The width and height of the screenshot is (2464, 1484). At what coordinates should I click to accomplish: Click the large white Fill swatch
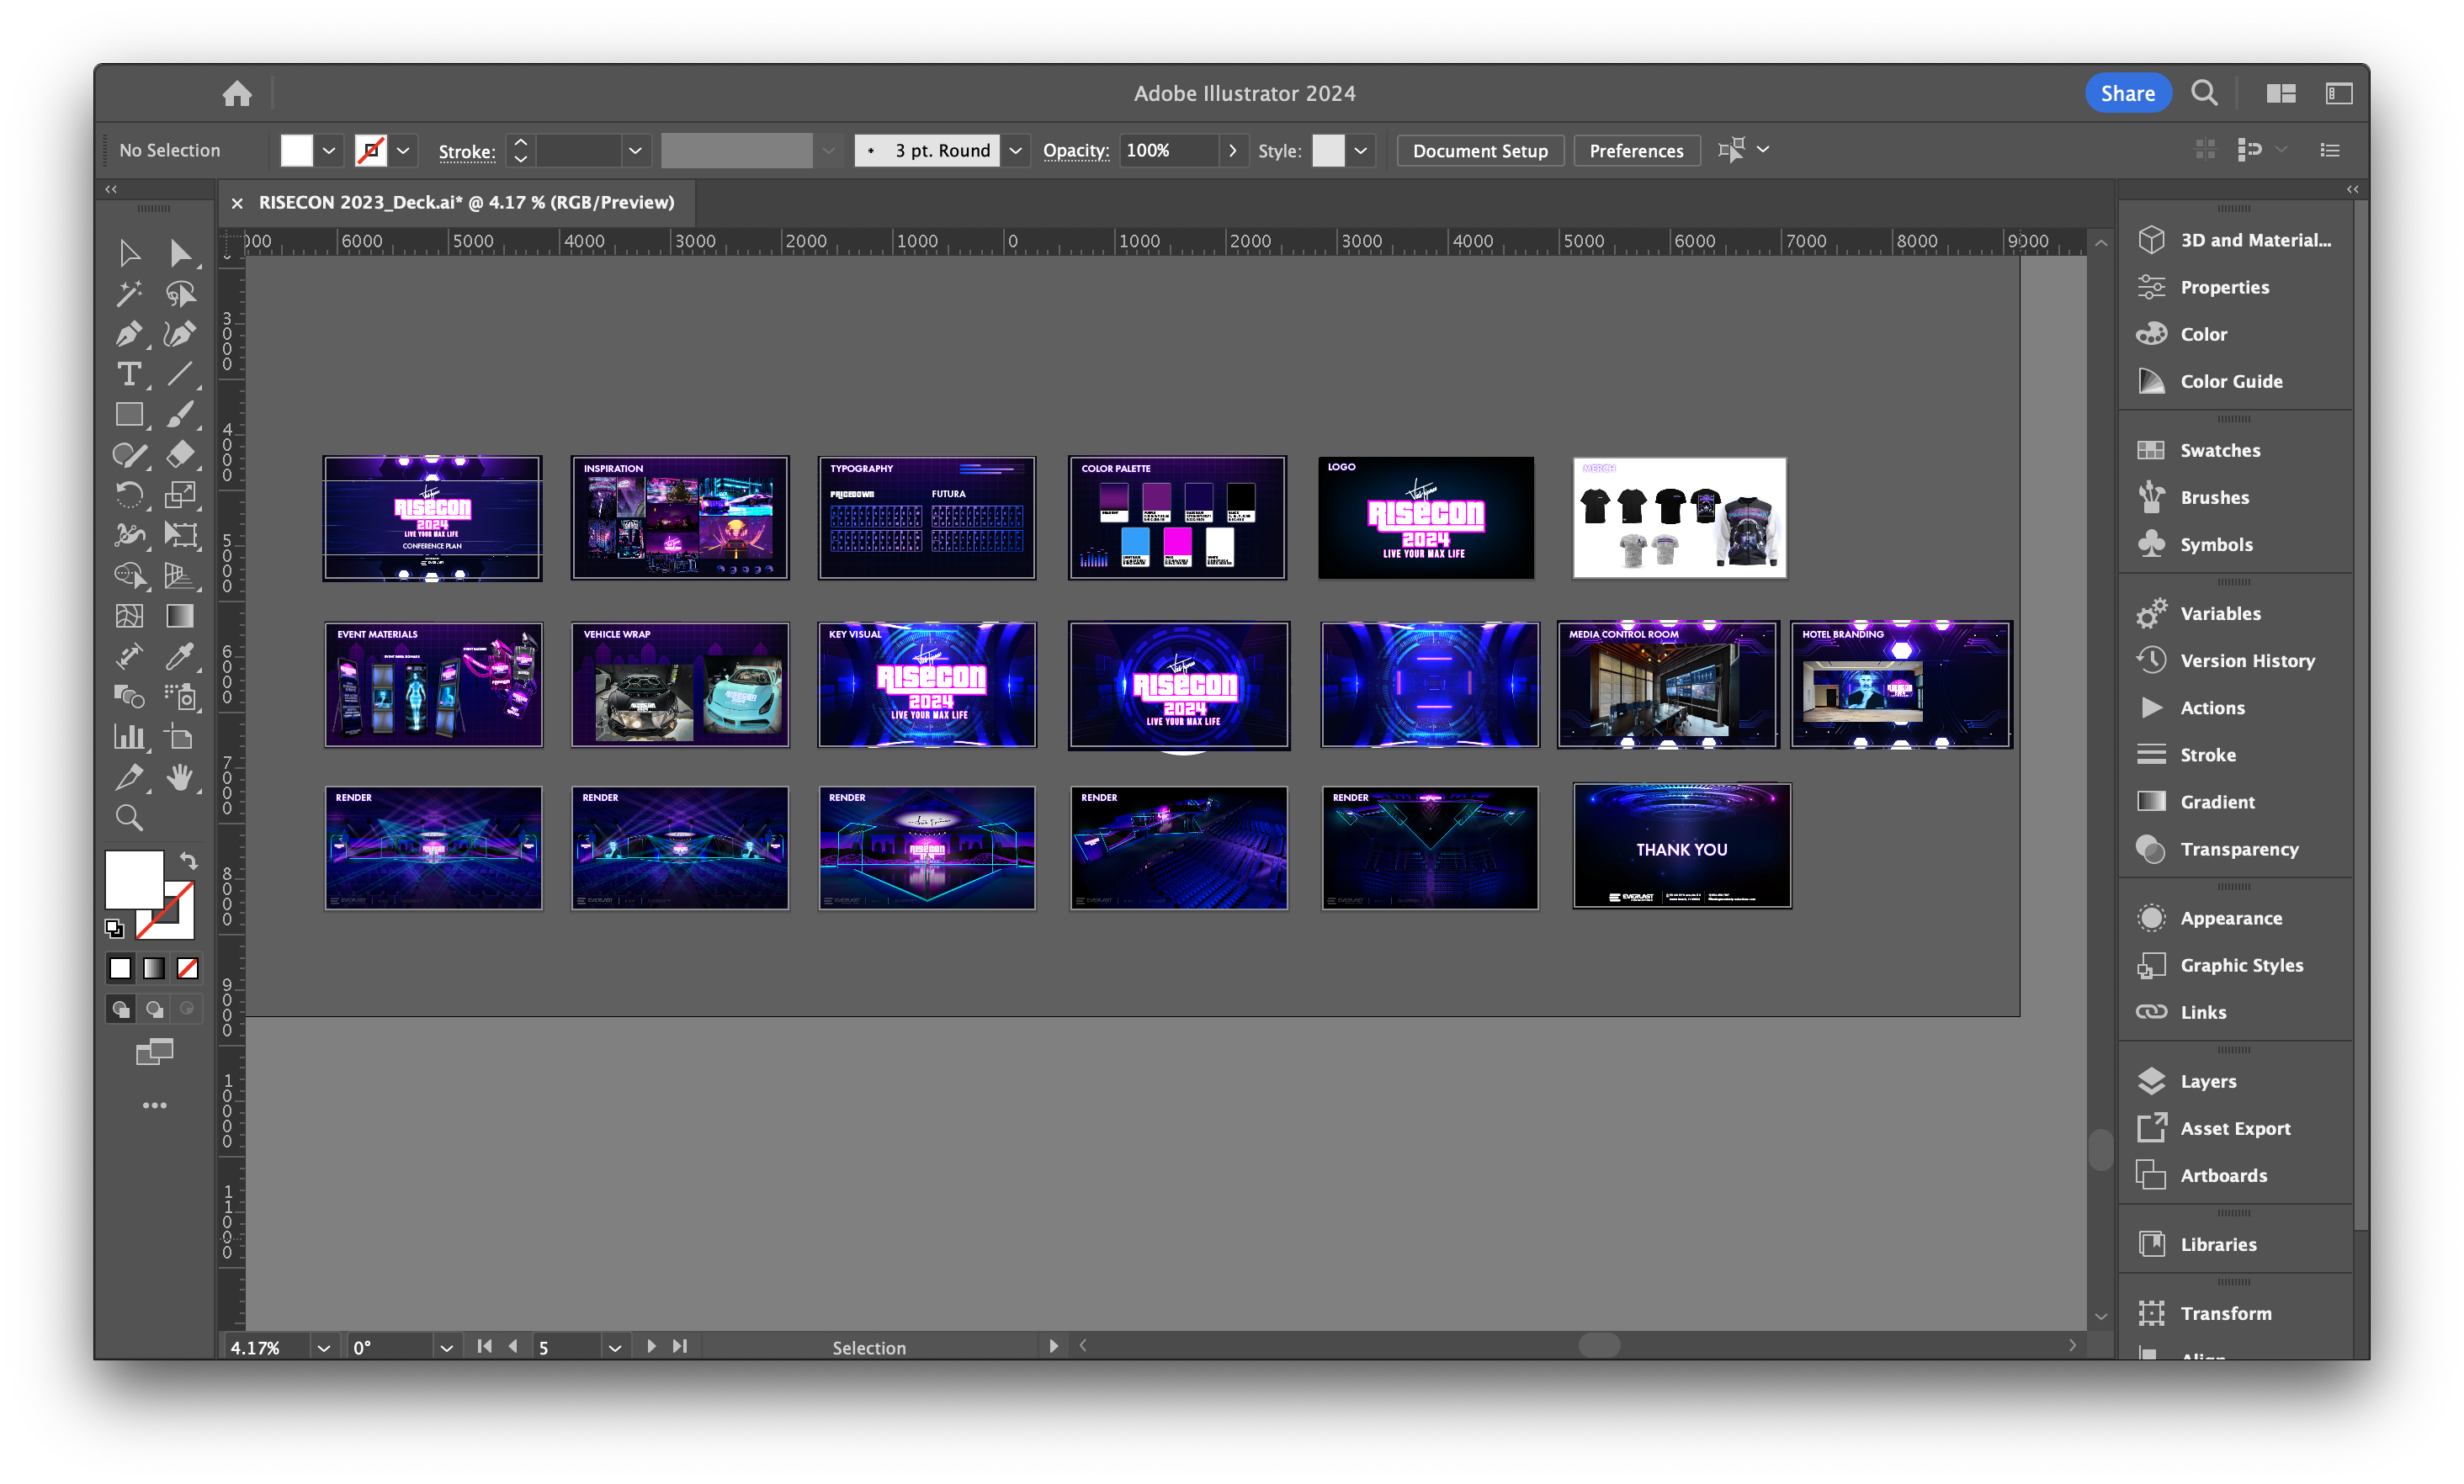pos(133,880)
